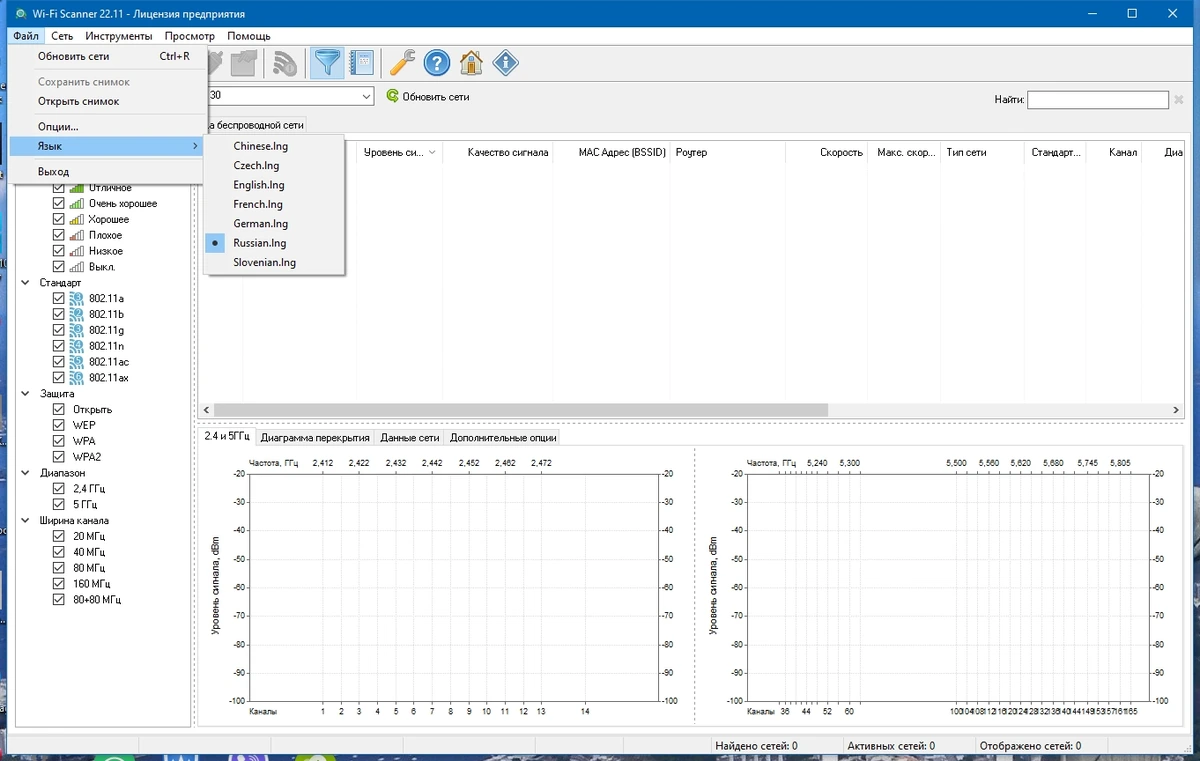
Task: Click the signal bars icon beside Плохое
Action: (77, 235)
